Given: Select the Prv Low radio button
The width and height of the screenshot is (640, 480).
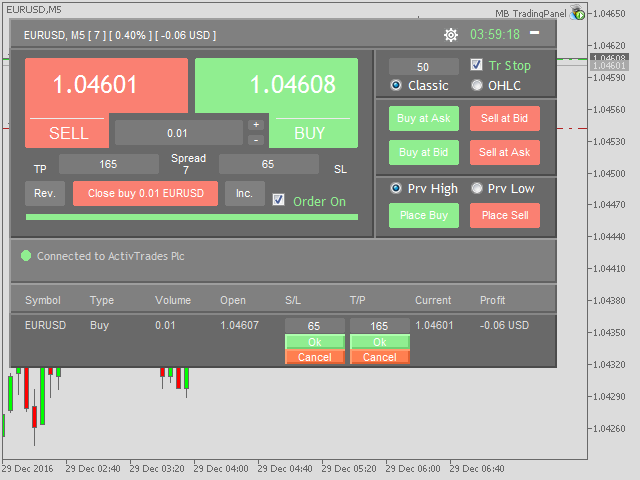Looking at the screenshot, I should [476, 188].
